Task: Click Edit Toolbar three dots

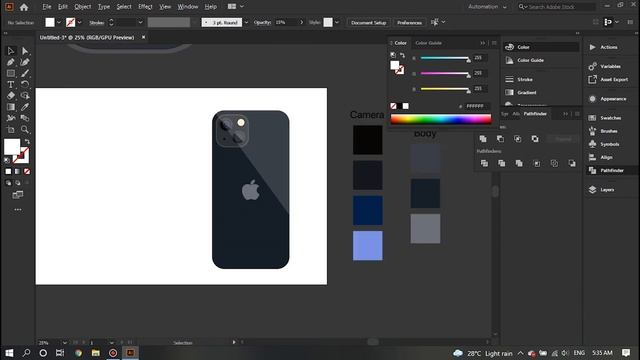Action: [18, 209]
